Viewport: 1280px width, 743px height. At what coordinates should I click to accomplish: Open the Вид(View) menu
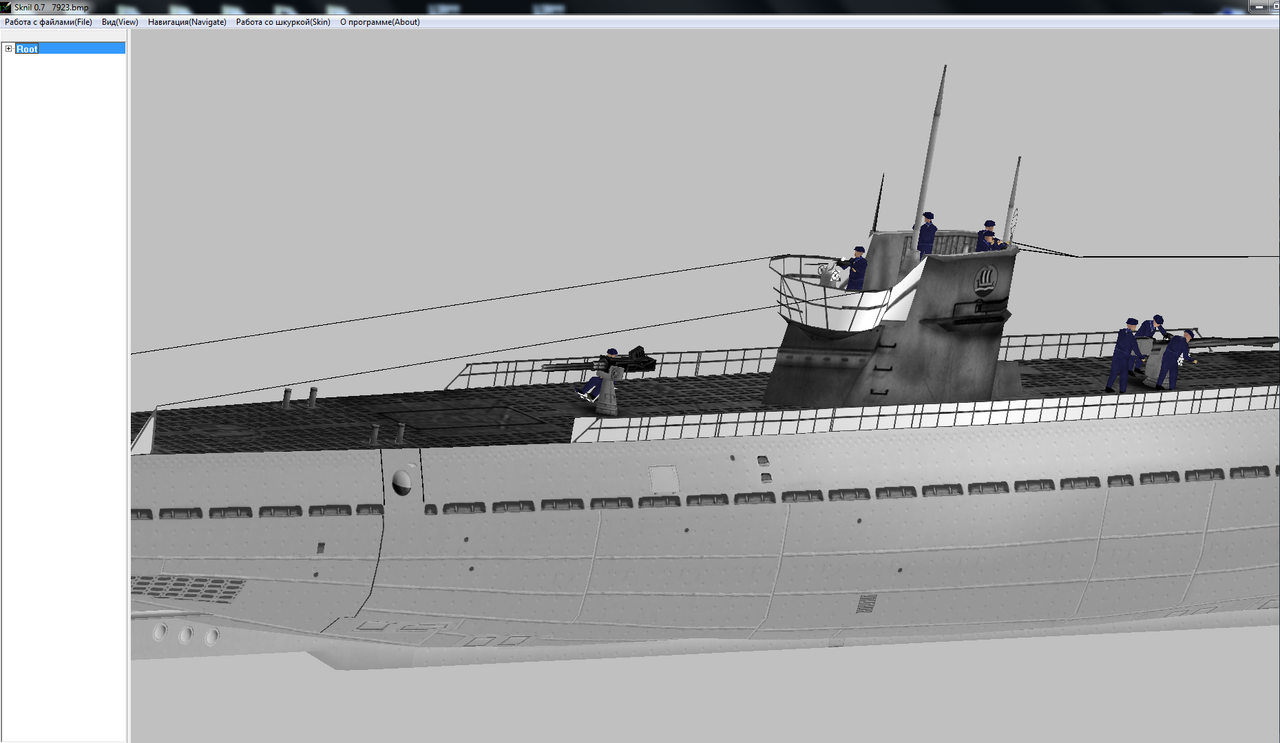[x=119, y=21]
